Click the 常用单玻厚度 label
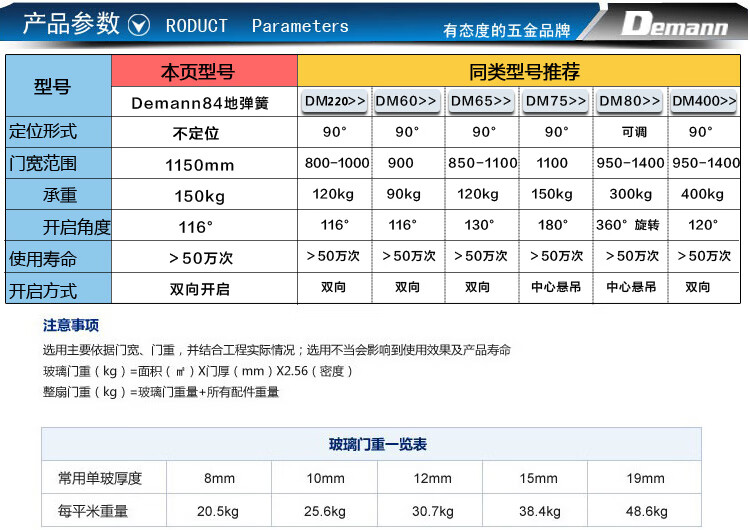The width and height of the screenshot is (750, 530). pyautogui.click(x=100, y=478)
